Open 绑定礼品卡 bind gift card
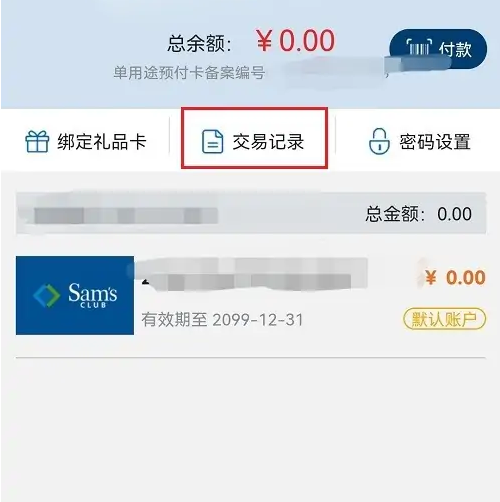Screen dimensions: 500x502 (x=86, y=142)
